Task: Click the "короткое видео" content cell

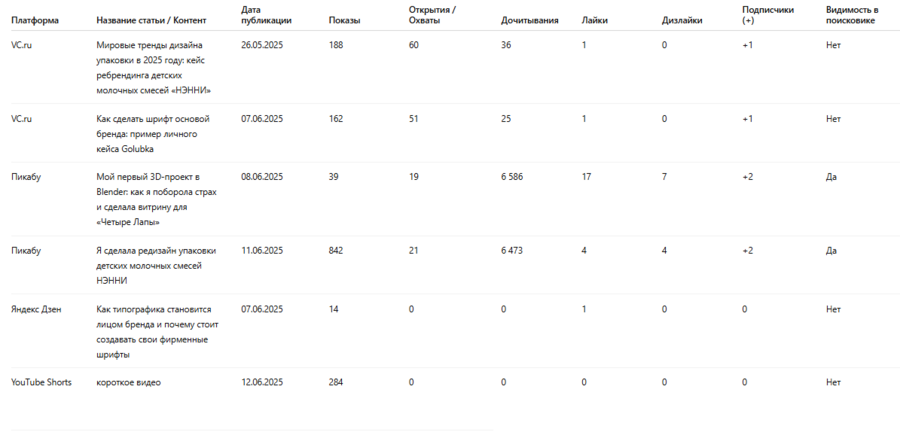Action: (128, 382)
